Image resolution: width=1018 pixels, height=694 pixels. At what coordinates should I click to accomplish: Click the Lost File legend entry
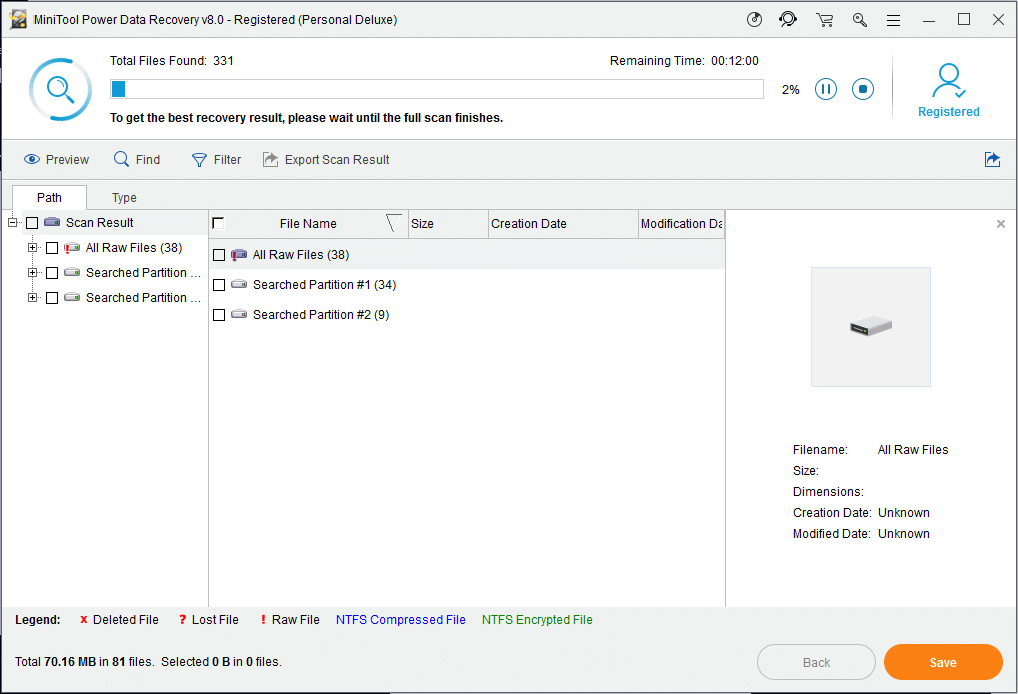209,620
